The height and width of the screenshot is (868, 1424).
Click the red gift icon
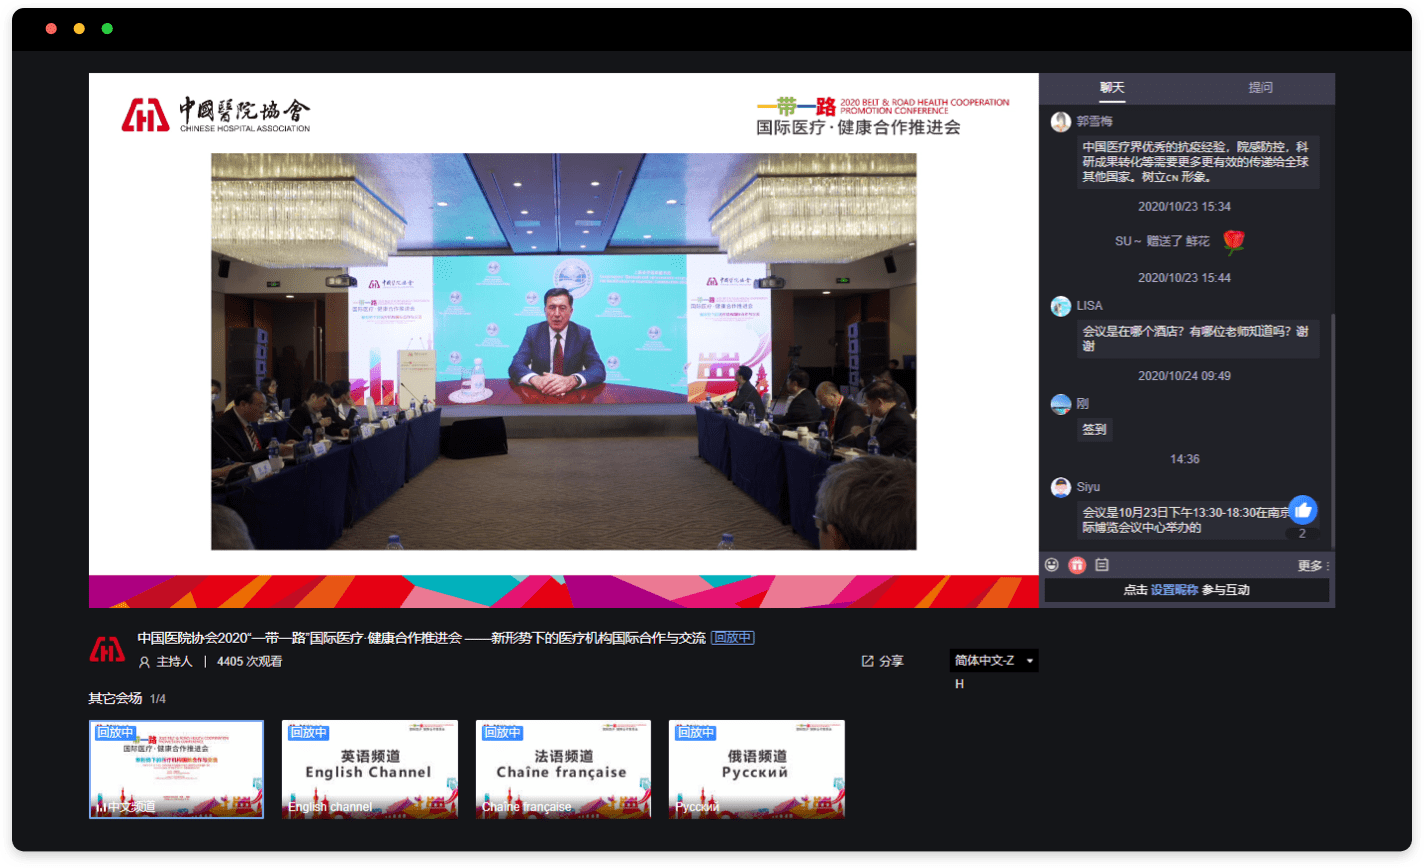pos(1077,565)
